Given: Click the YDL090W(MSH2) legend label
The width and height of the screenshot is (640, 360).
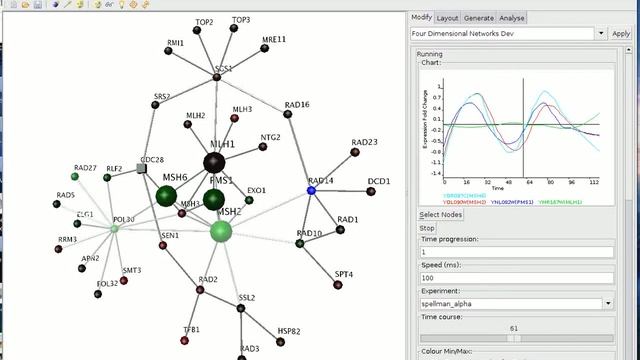Looking at the screenshot, I should pos(464,202).
